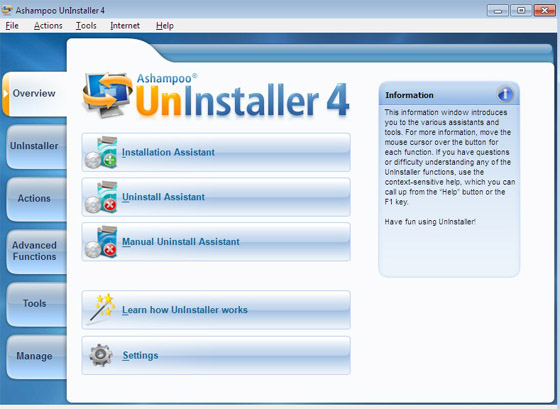This screenshot has width=560, height=409.
Task: Minimize the UnInstaller window
Action: pos(498,10)
